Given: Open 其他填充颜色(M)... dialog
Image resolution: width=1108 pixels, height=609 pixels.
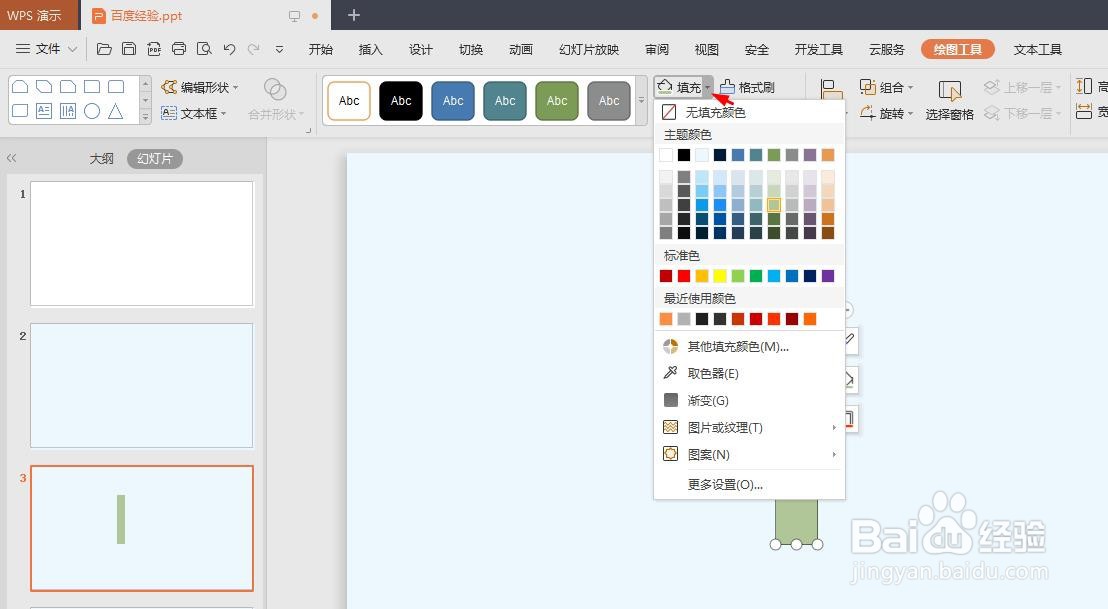Looking at the screenshot, I should pyautogui.click(x=749, y=346).
